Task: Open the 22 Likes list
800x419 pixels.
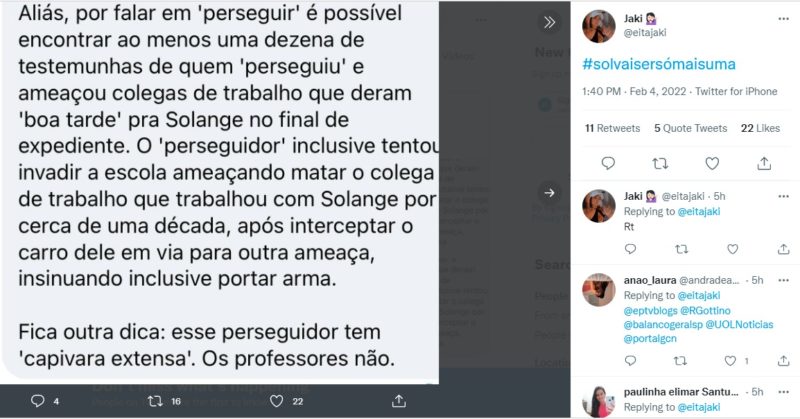Action: 760,128
